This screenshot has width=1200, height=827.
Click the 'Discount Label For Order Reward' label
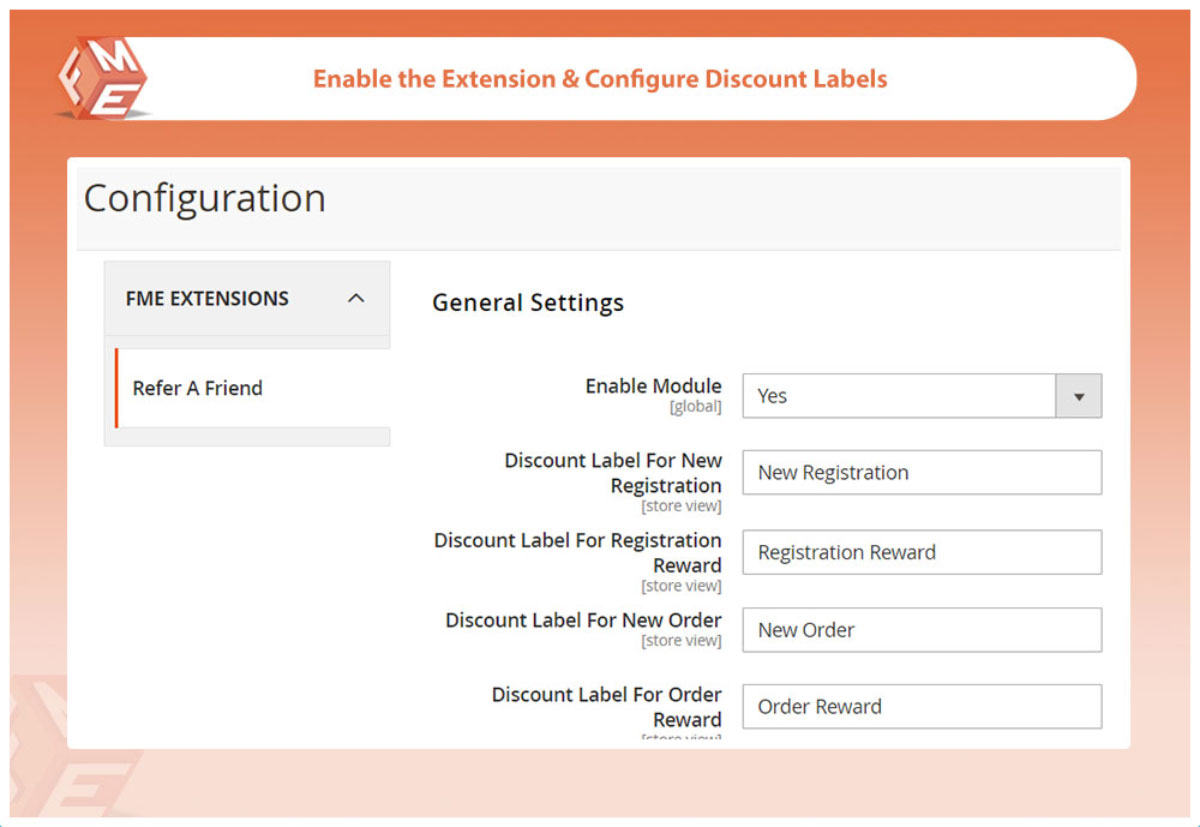(606, 706)
